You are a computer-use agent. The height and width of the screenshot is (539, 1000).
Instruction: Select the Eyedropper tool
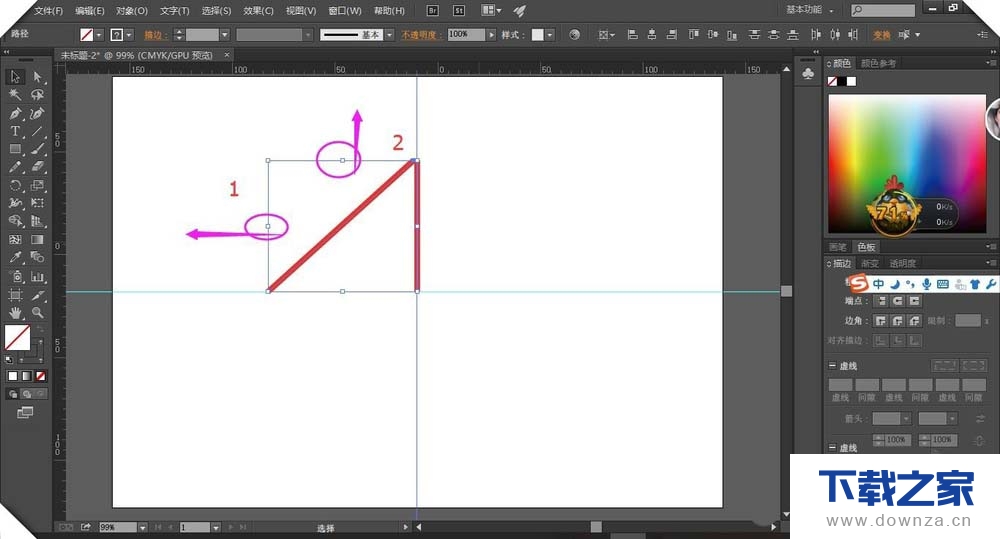(15, 258)
